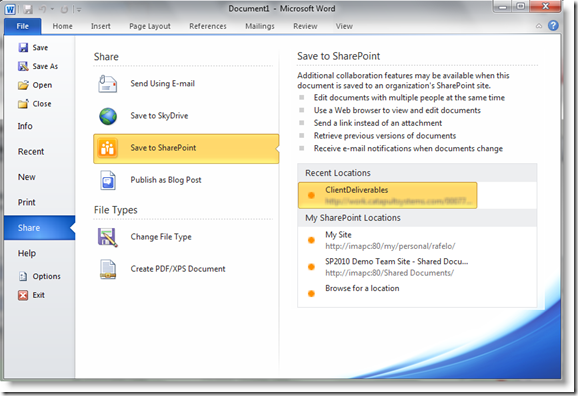578x396 pixels.
Task: Minimize the ribbon with the caret icon
Action: 539,26
